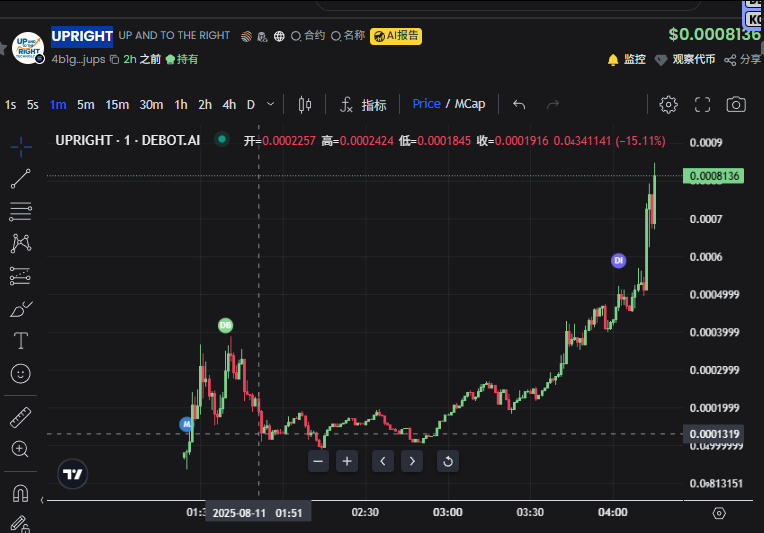The image size is (764, 533).
Task: Select the 5m timeframe
Action: coord(86,105)
